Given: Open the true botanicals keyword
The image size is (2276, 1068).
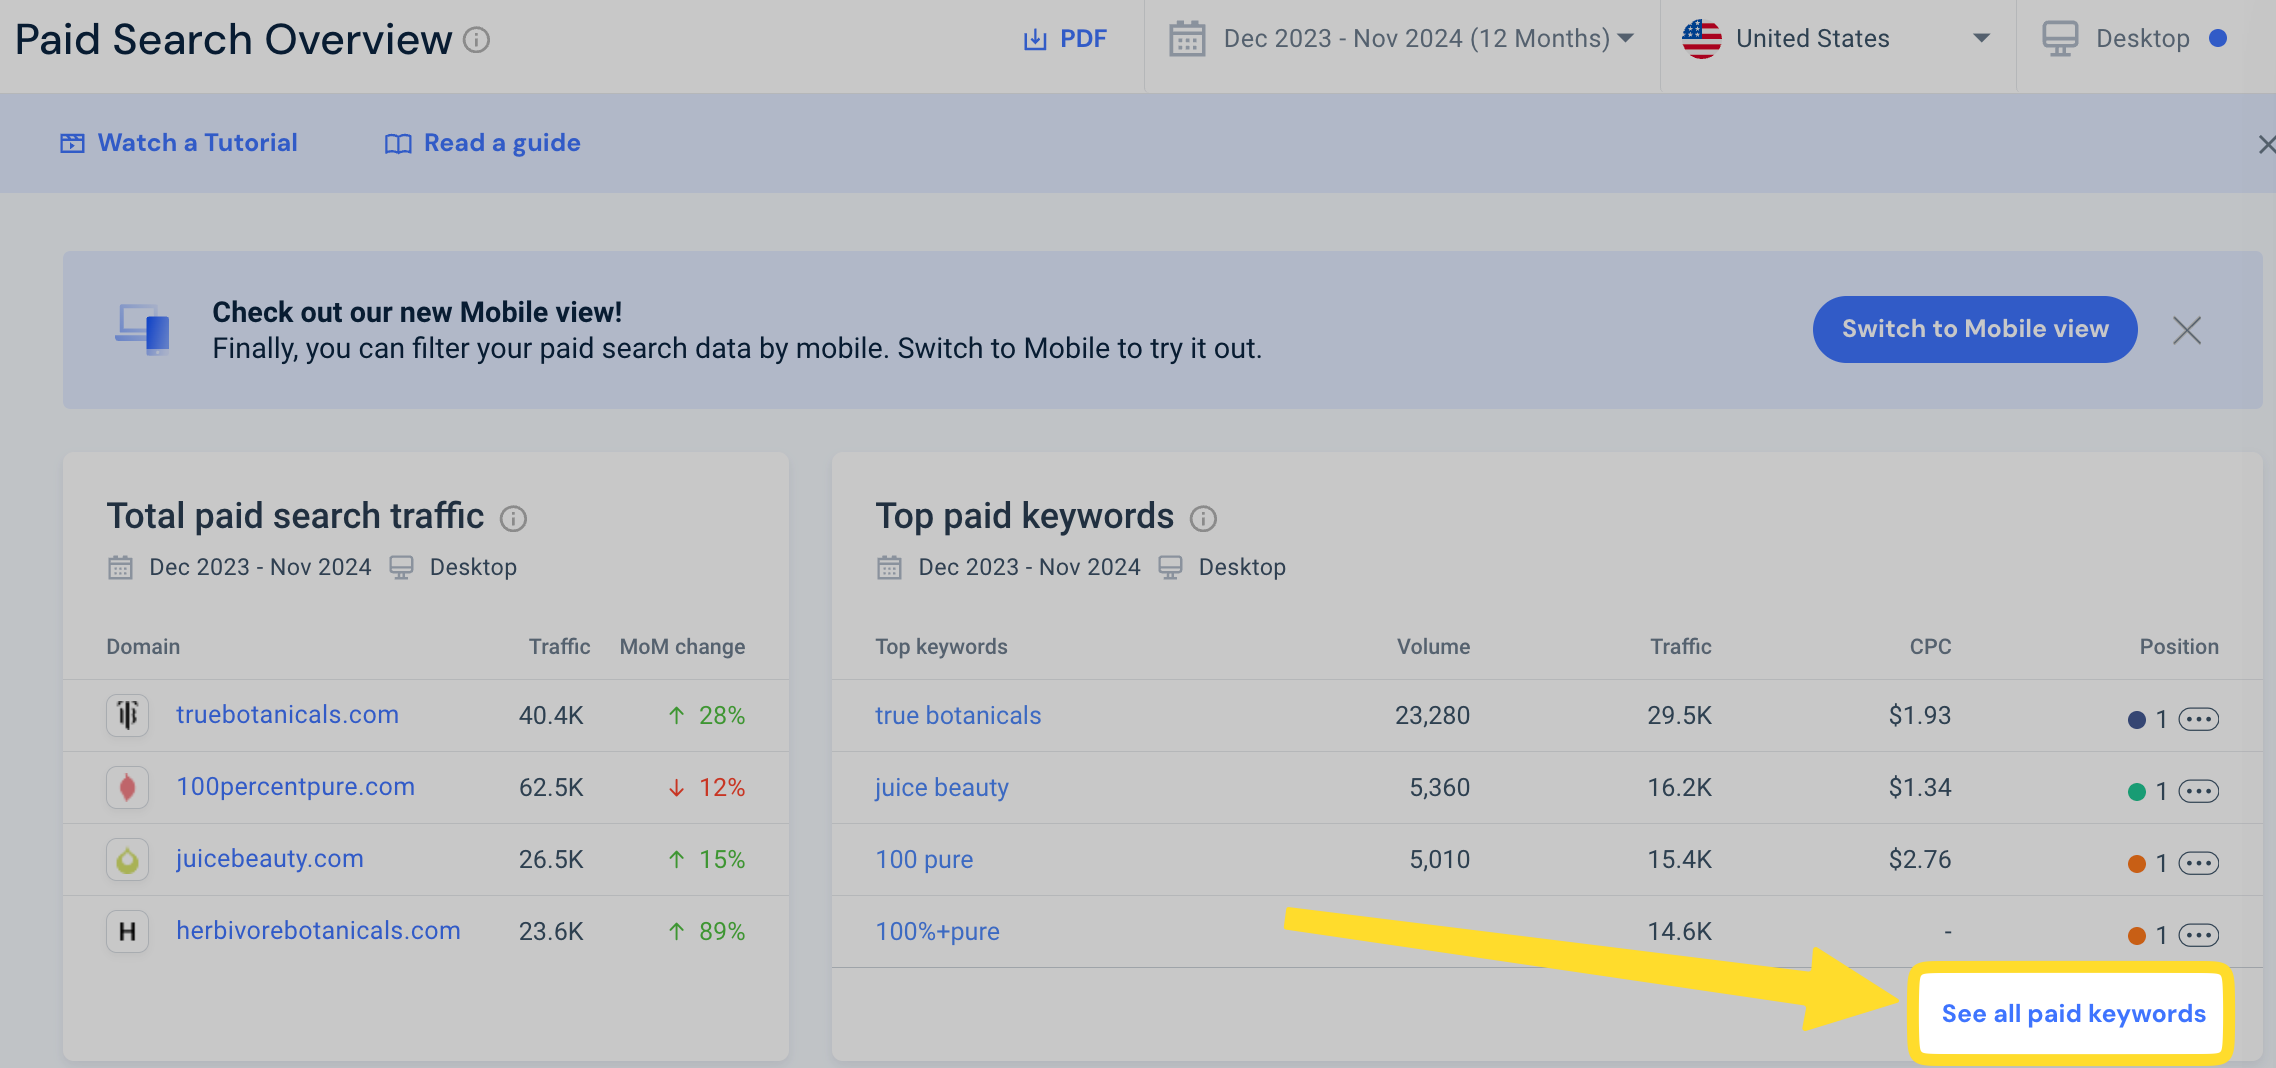Looking at the screenshot, I should 958,715.
